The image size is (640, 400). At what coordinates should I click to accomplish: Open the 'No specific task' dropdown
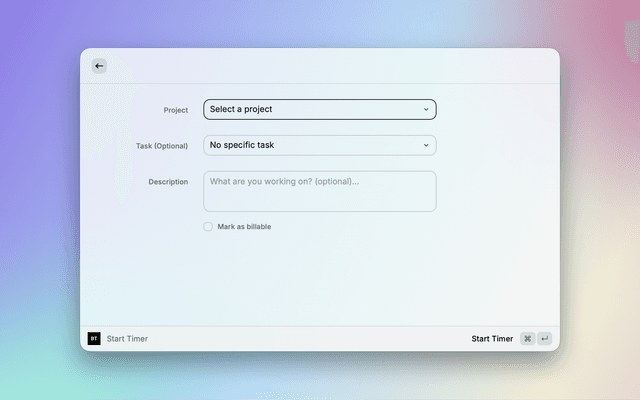click(319, 145)
